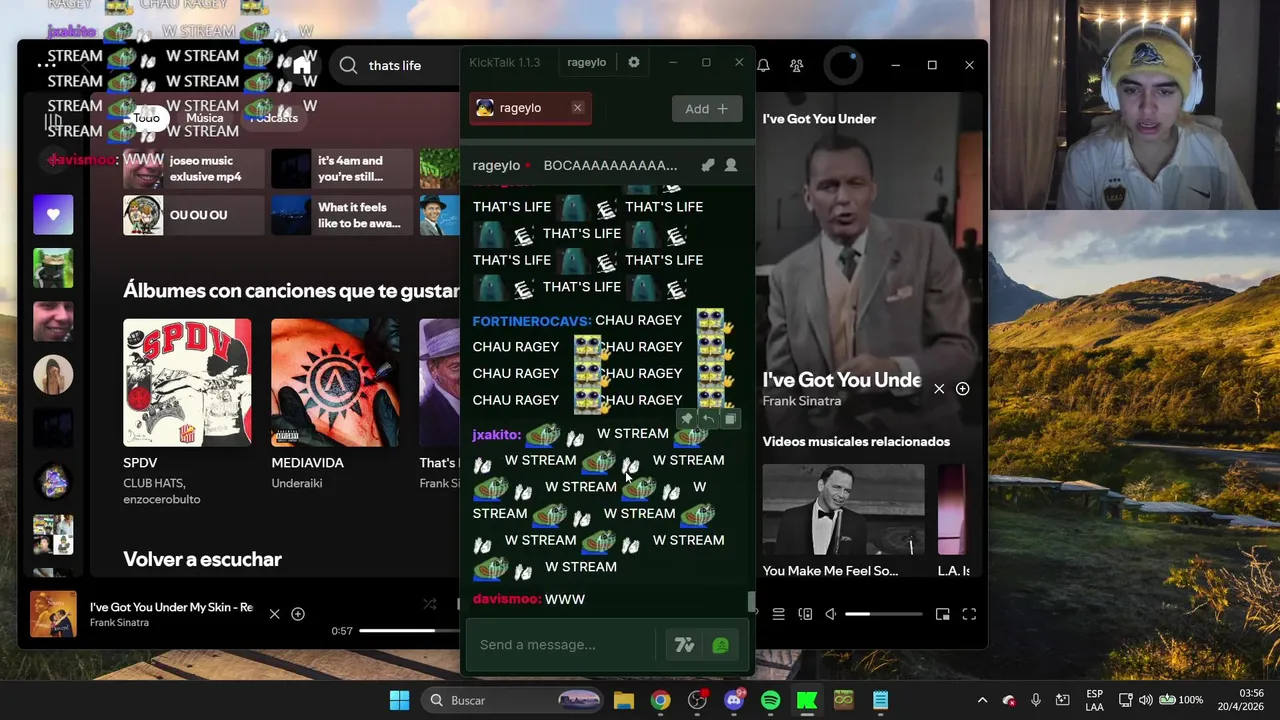Open File Explorer from taskbar

(624, 700)
